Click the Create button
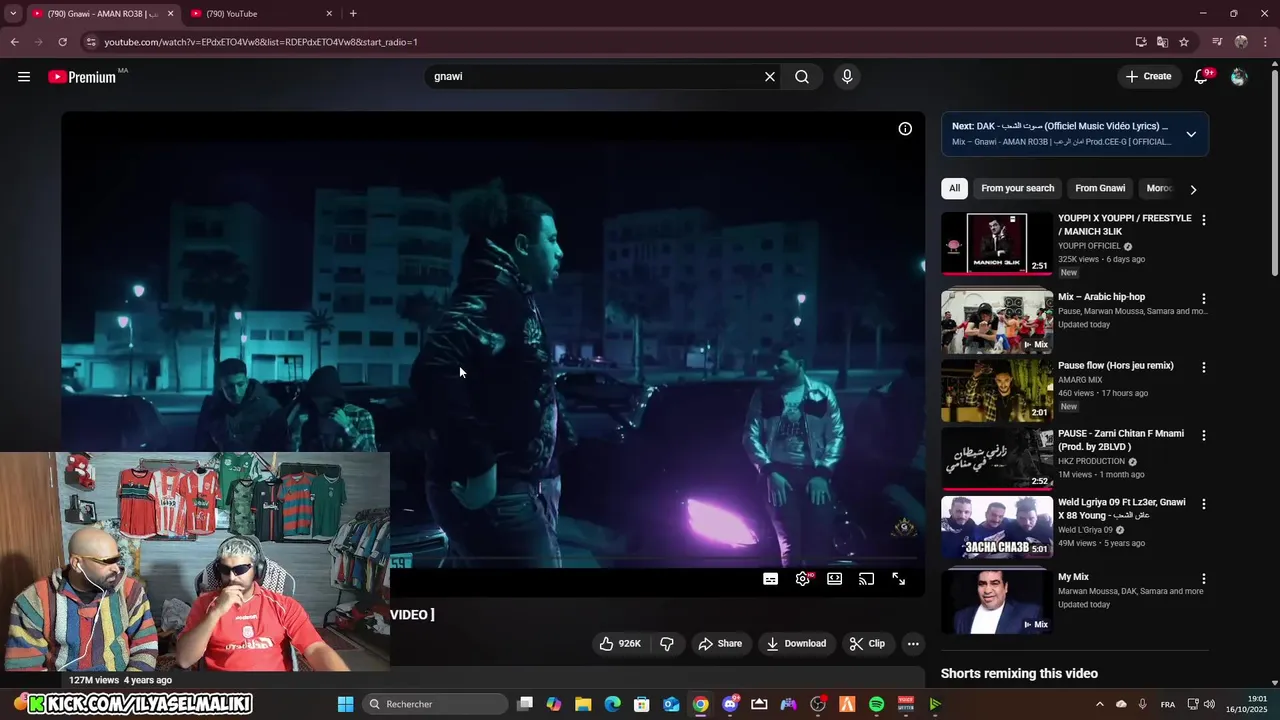 (x=1148, y=76)
